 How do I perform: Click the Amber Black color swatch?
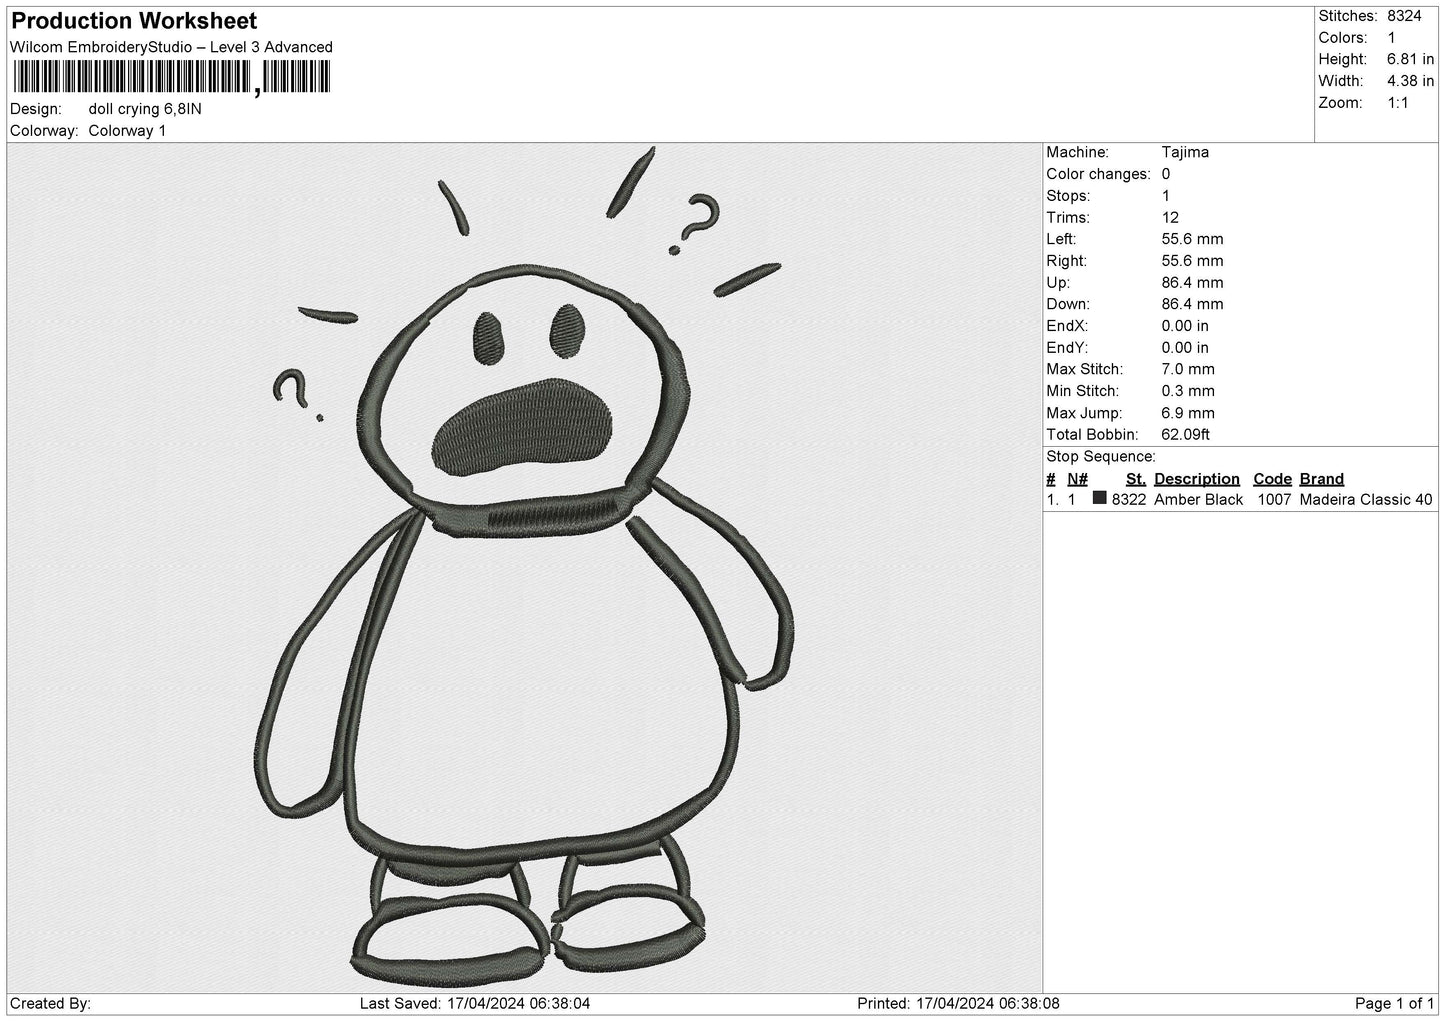pos(1100,498)
